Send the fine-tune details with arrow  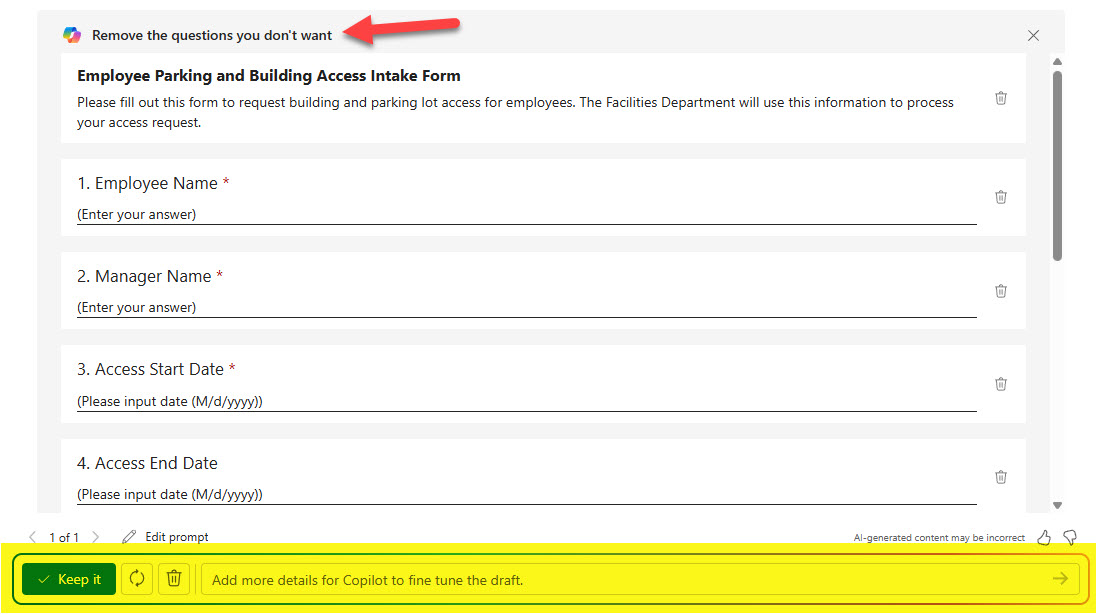[x=1060, y=579]
